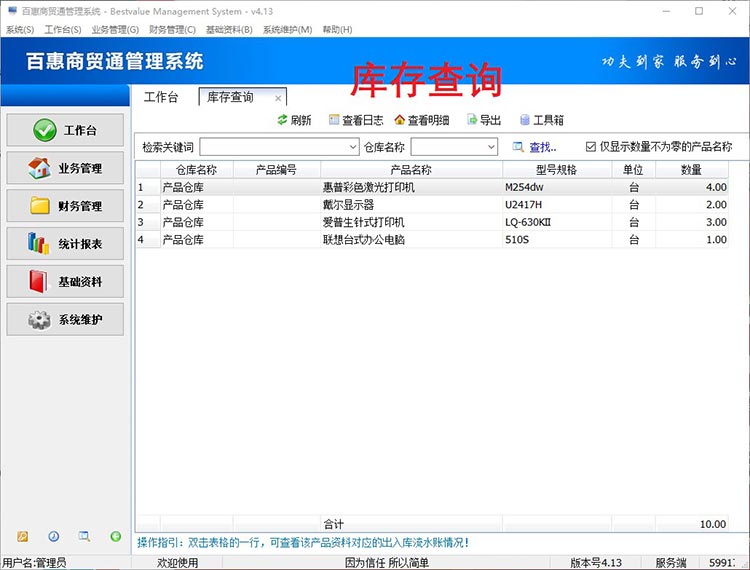Viewport: 750px width, 570px height.
Task: Open 财务管理 in the sidebar
Action: tap(66, 206)
